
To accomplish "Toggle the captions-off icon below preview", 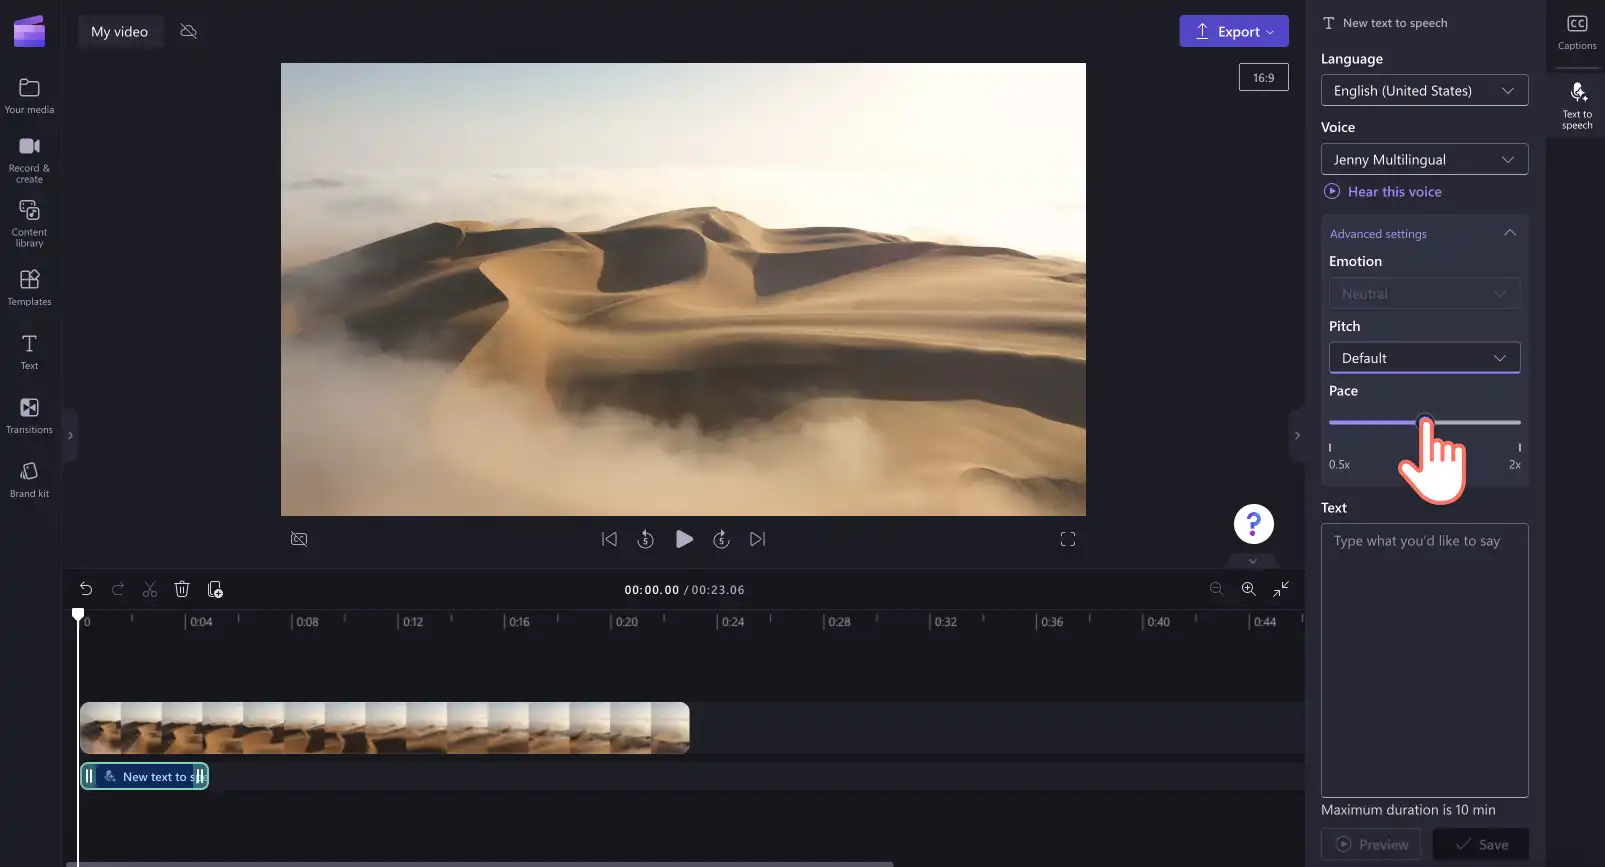I will pyautogui.click(x=299, y=539).
